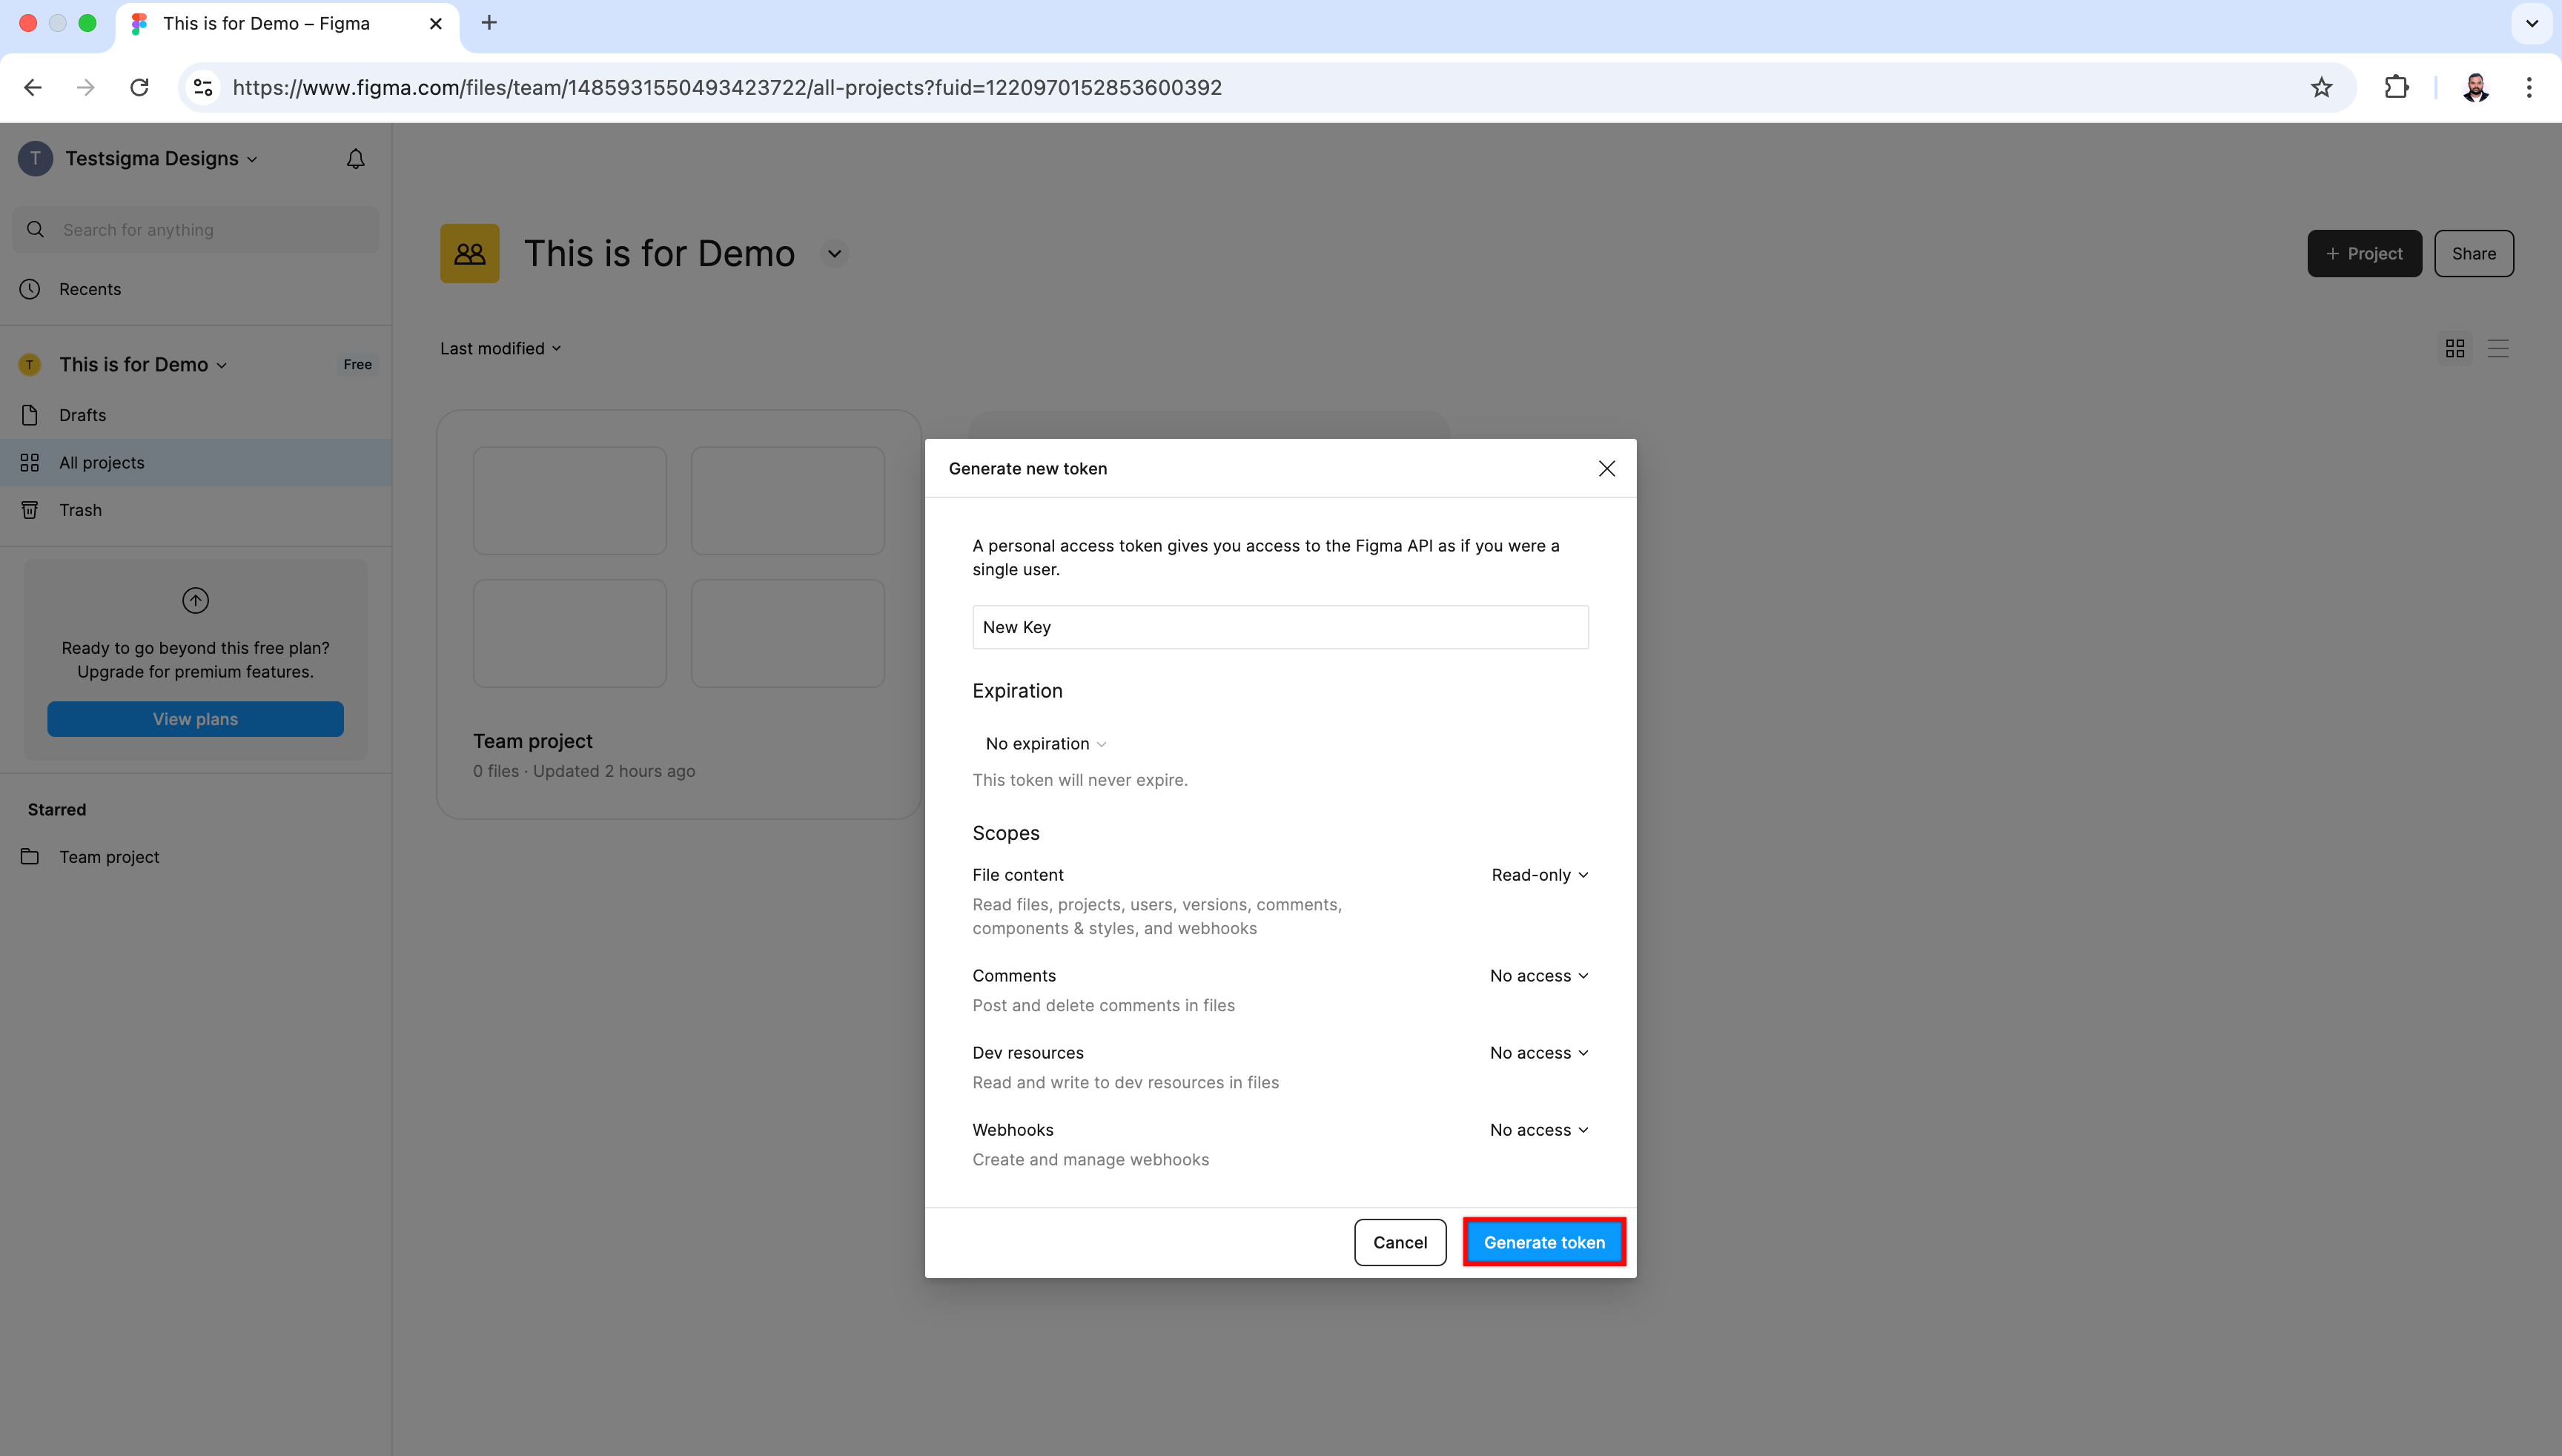
Task: Open the No expiration dropdown
Action: coord(1045,743)
